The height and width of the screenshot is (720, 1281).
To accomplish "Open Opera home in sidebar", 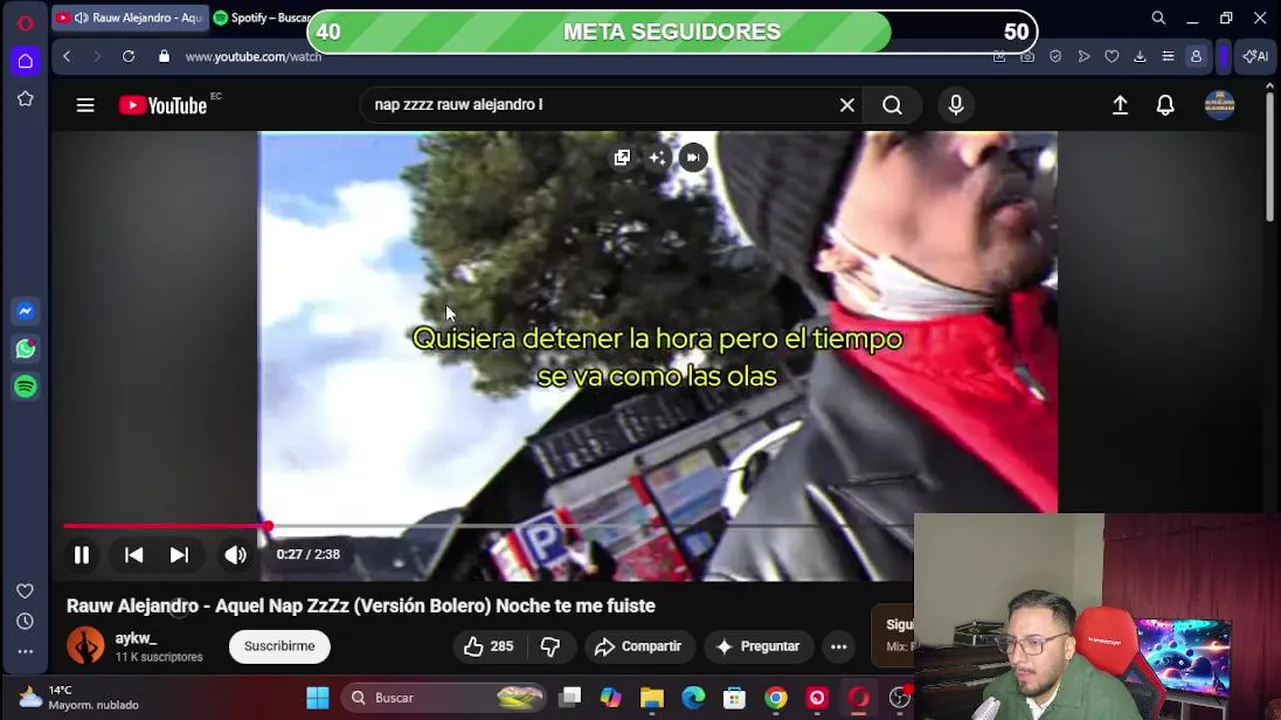I will [25, 61].
